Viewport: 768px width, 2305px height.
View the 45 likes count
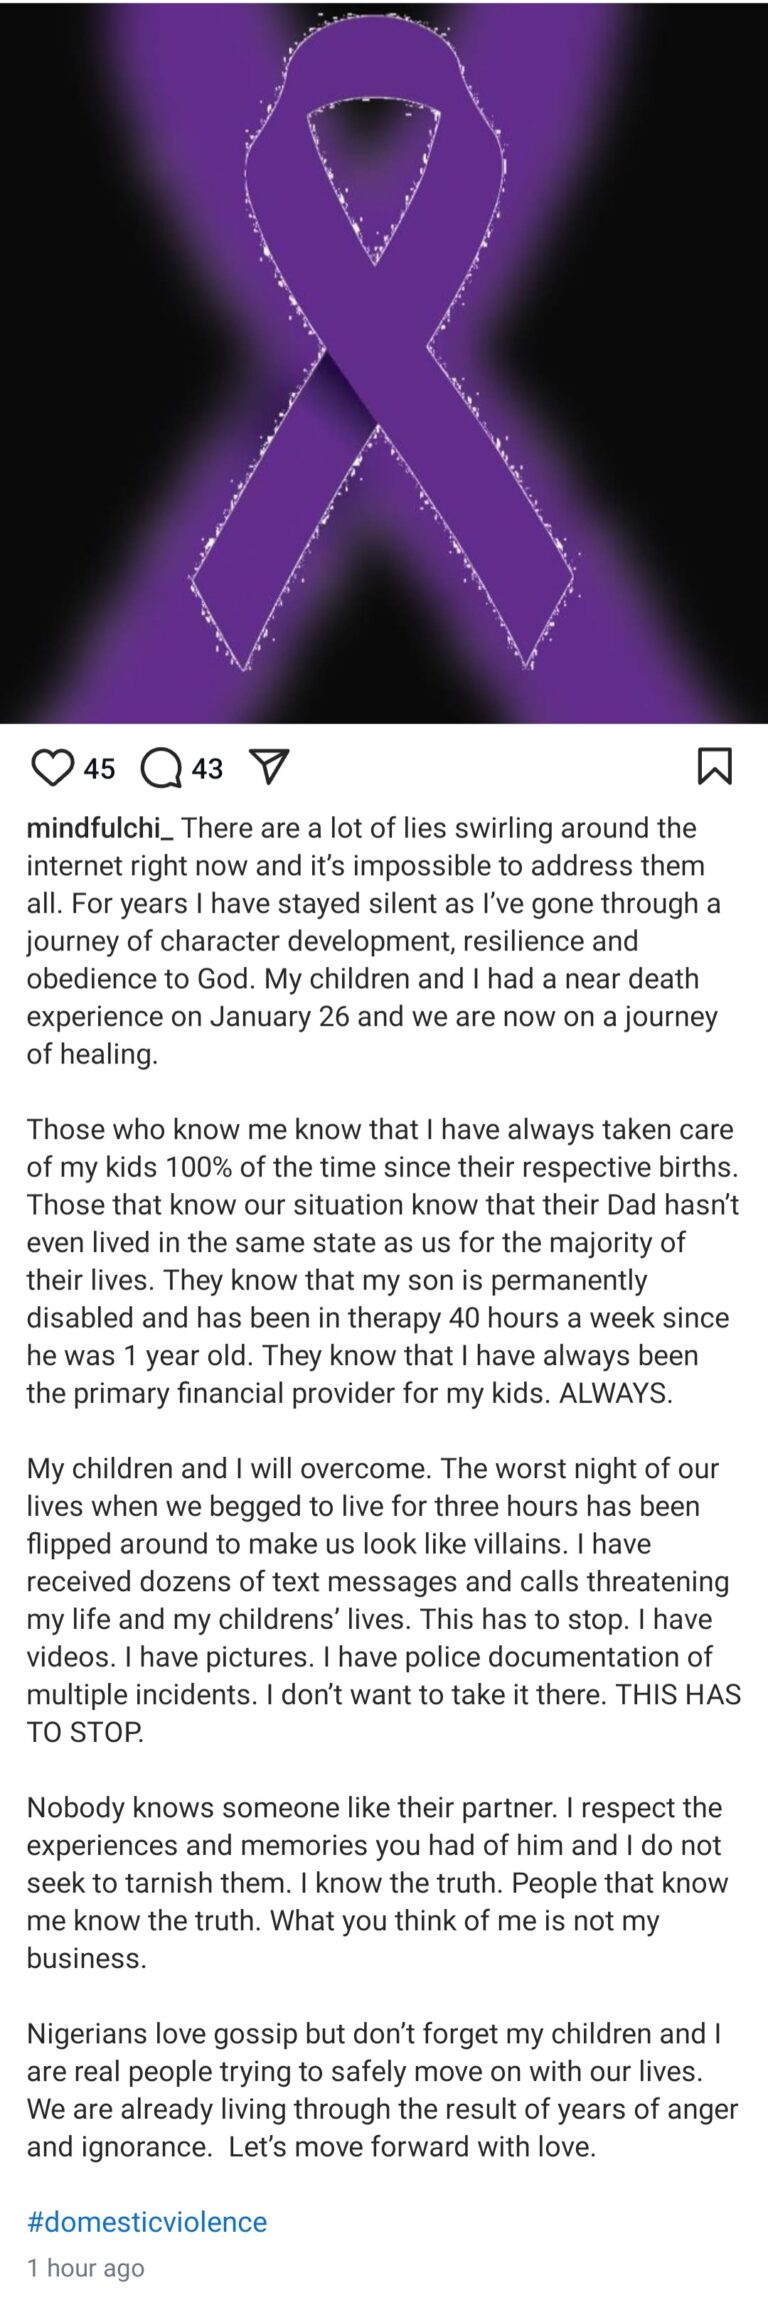point(99,769)
